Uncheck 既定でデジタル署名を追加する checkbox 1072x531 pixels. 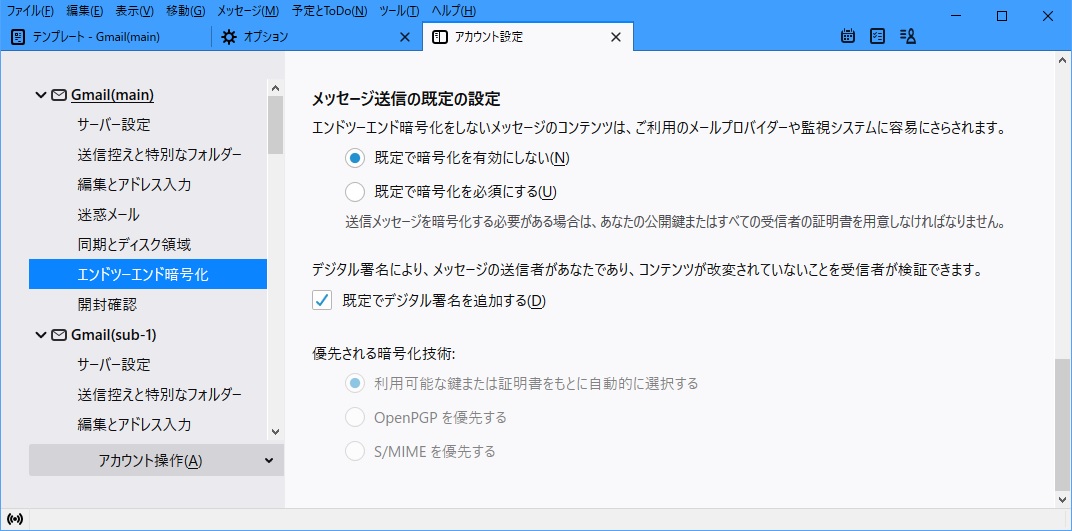tap(322, 300)
